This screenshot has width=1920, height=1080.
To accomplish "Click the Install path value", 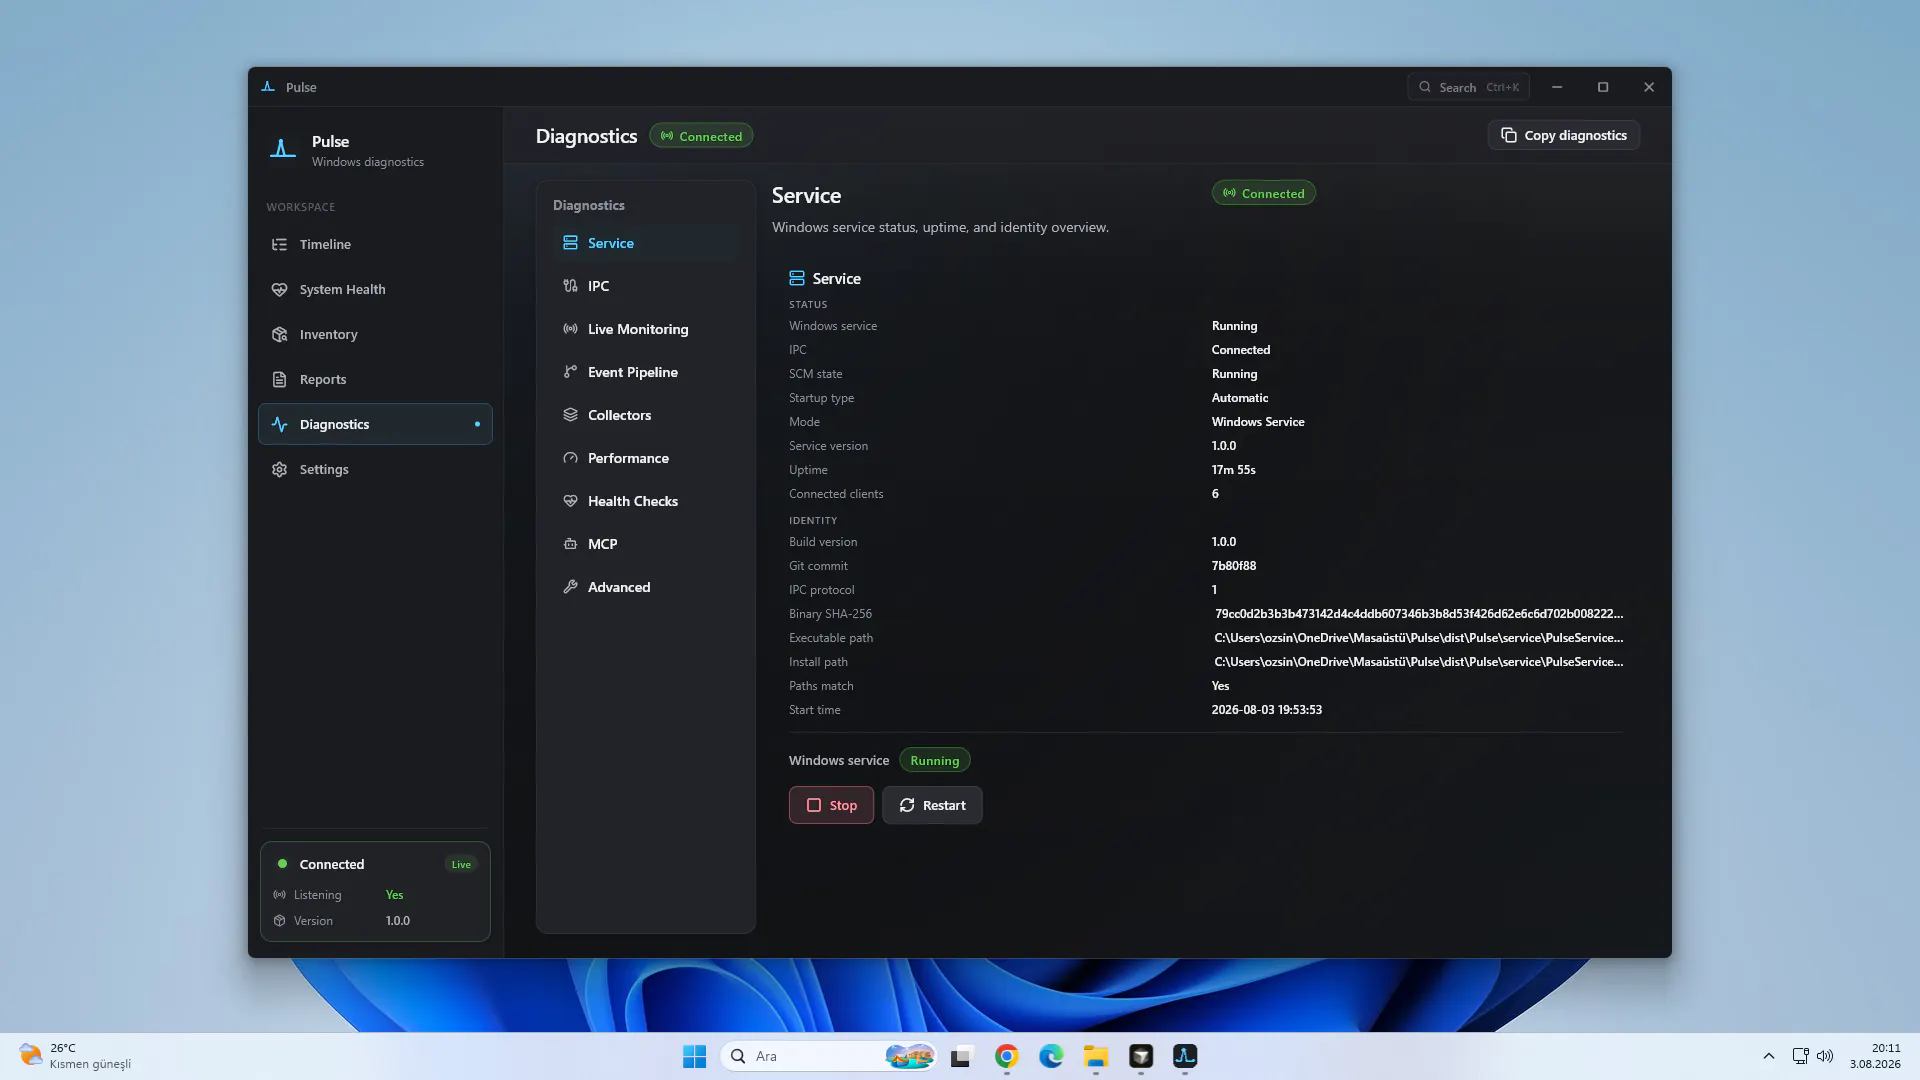I will (1419, 662).
